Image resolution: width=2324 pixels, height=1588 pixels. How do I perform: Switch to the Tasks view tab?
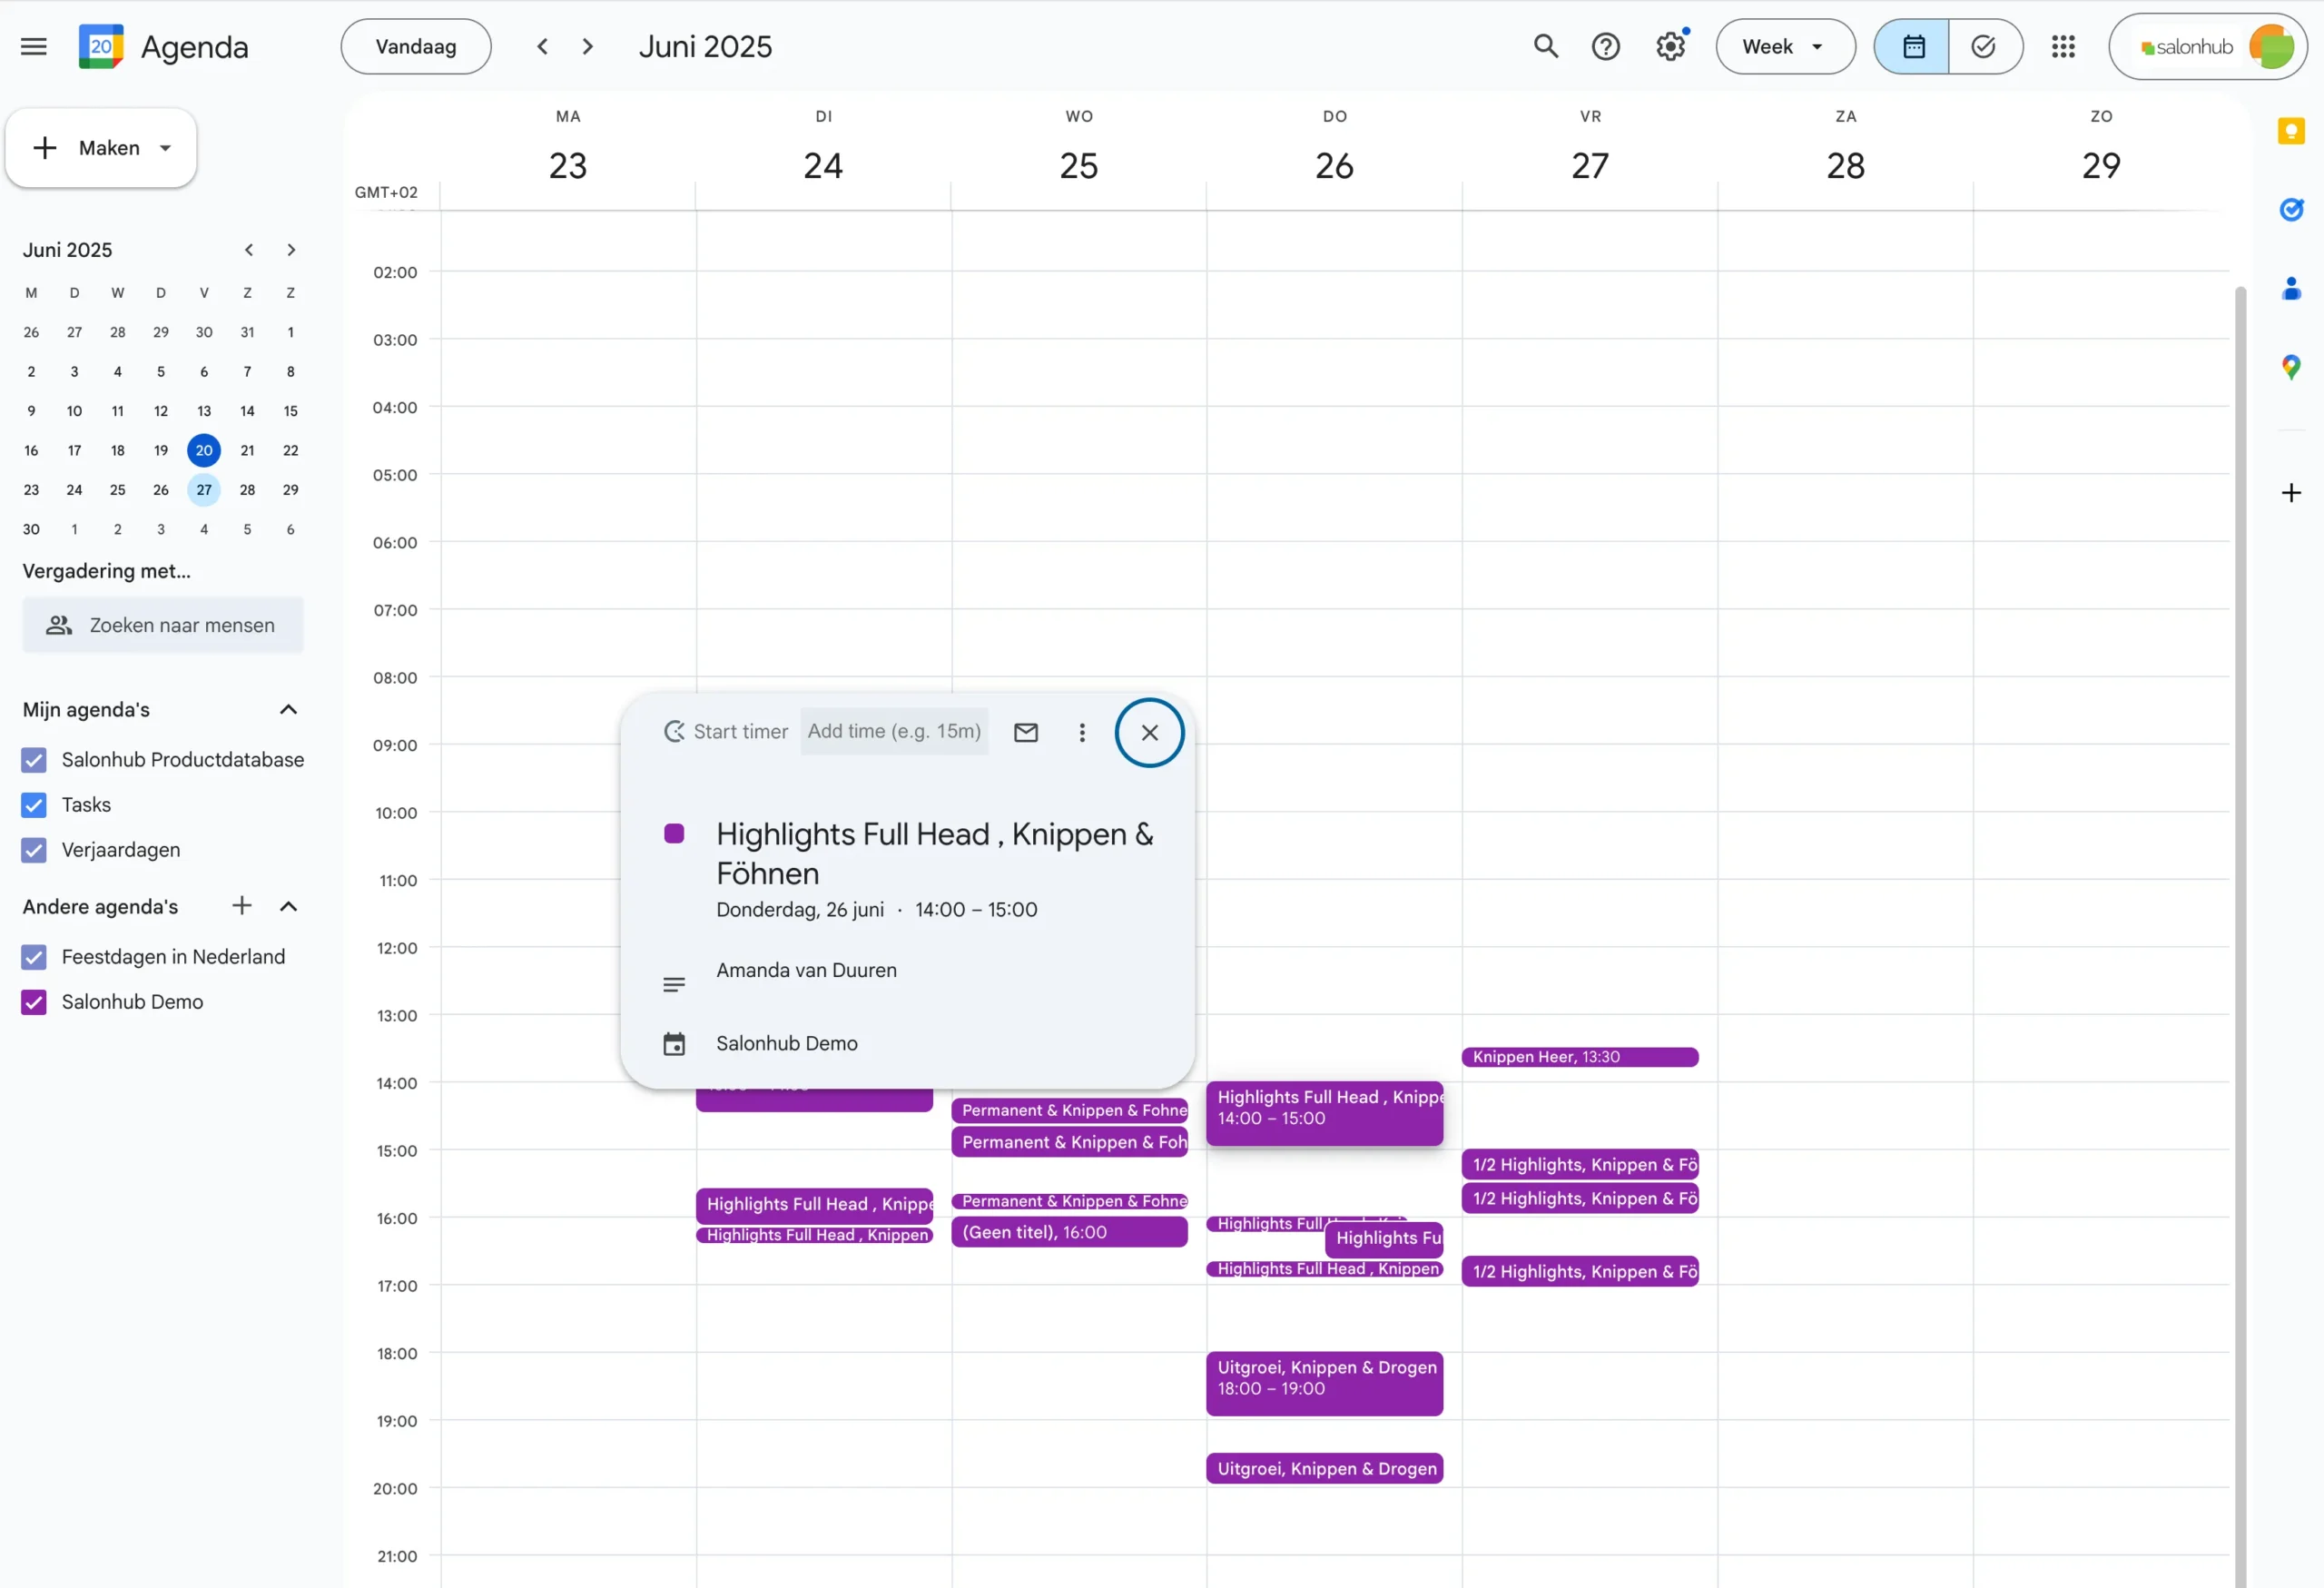pyautogui.click(x=1983, y=47)
